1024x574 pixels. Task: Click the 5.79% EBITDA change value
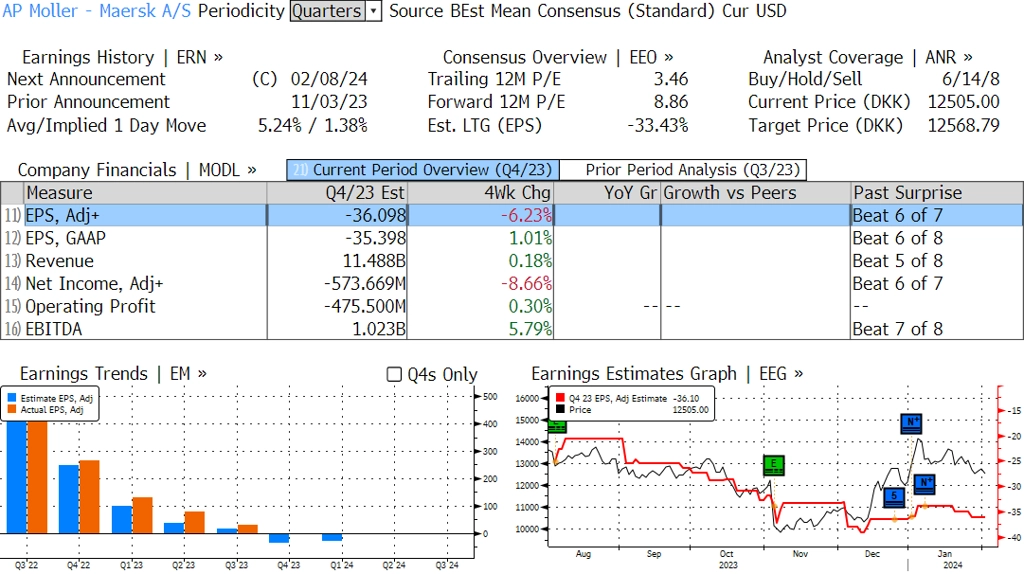tap(530, 329)
